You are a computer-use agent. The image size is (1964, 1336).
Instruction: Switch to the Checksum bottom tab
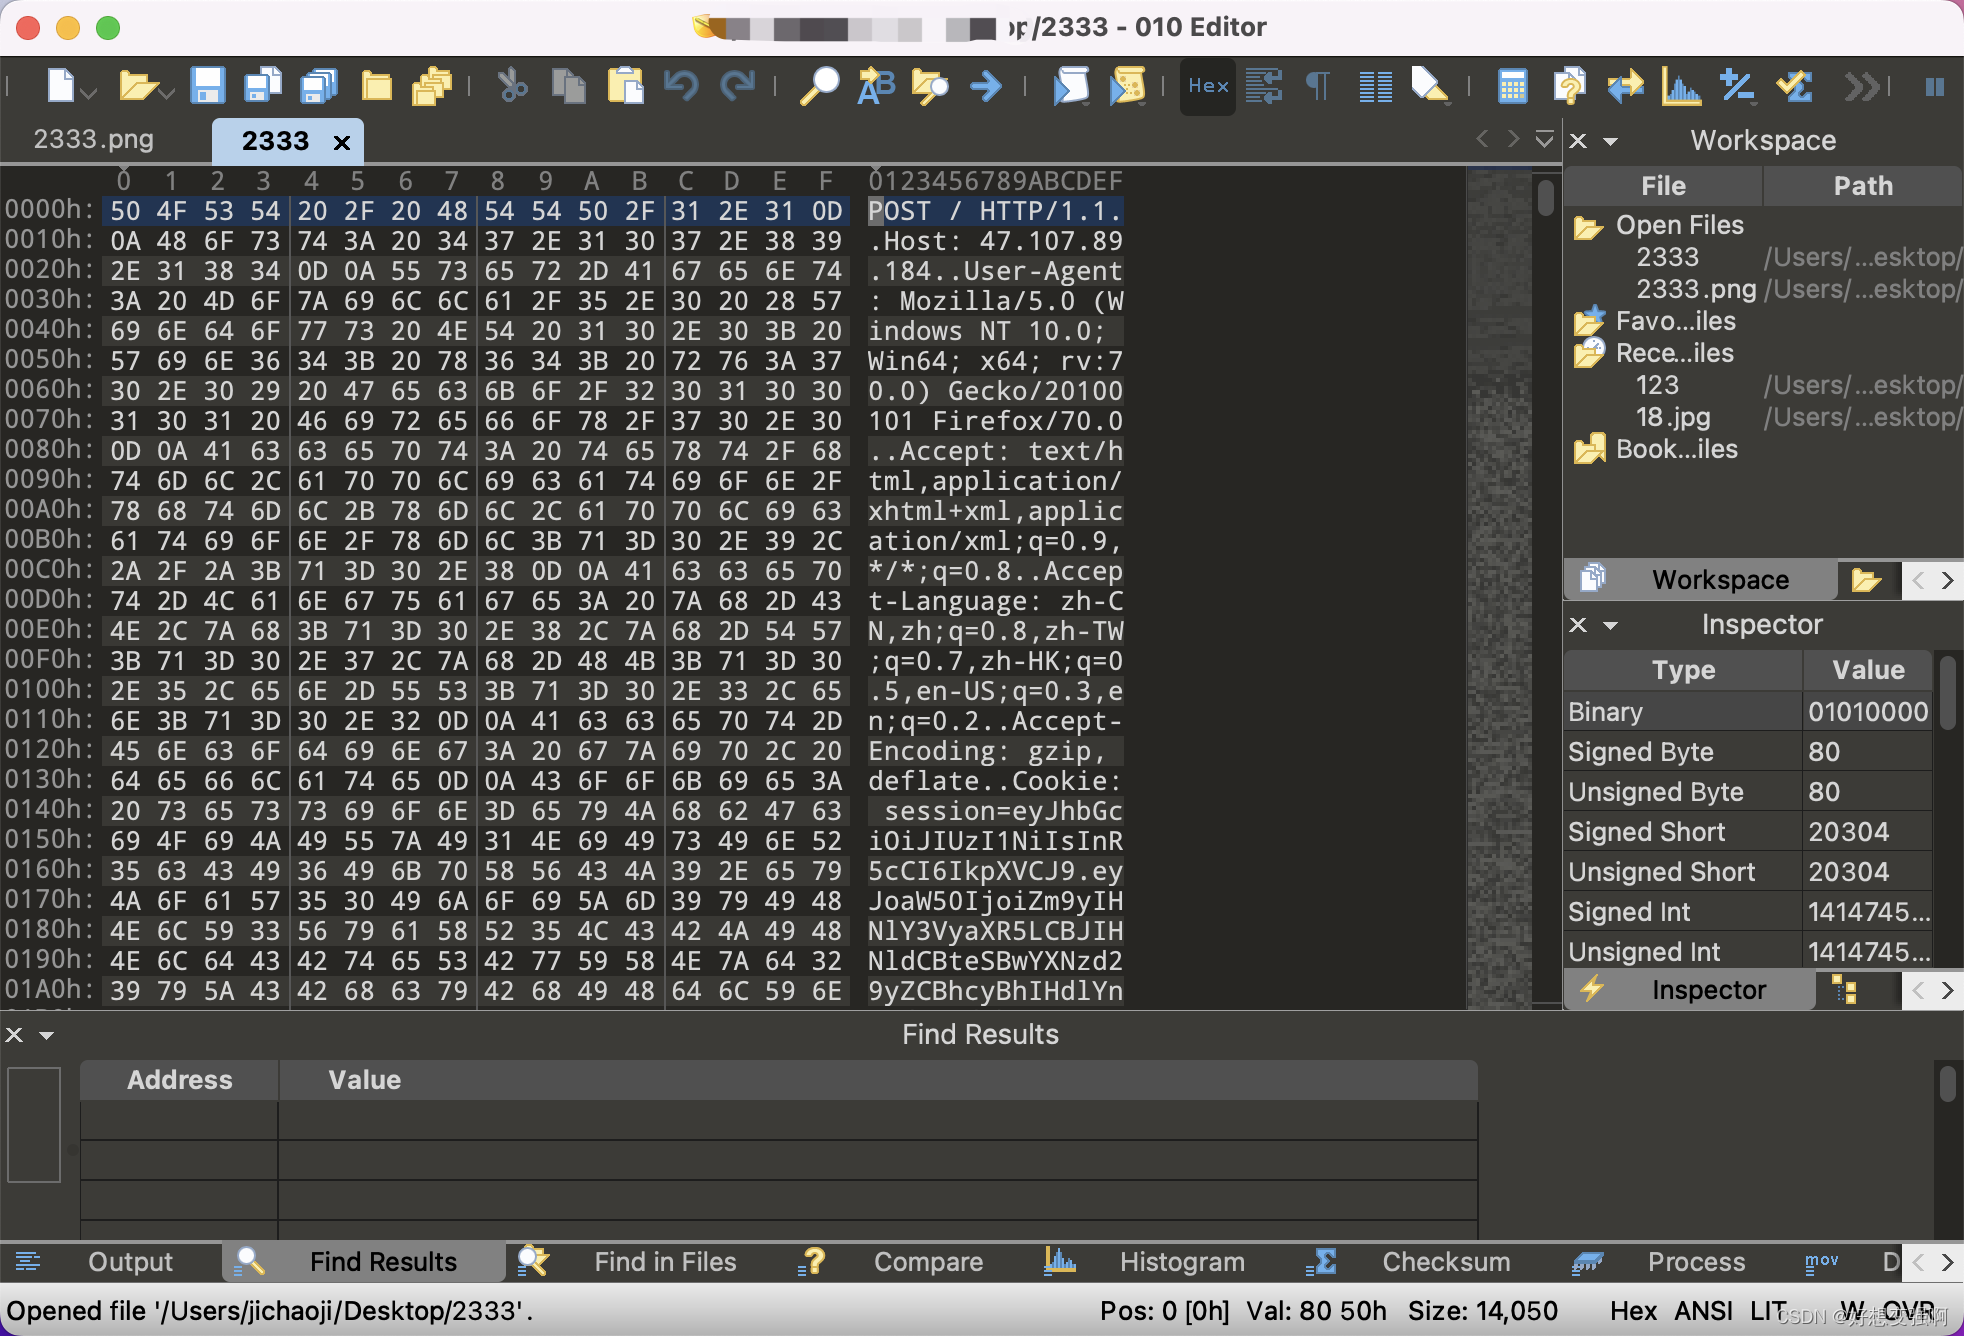click(1445, 1262)
